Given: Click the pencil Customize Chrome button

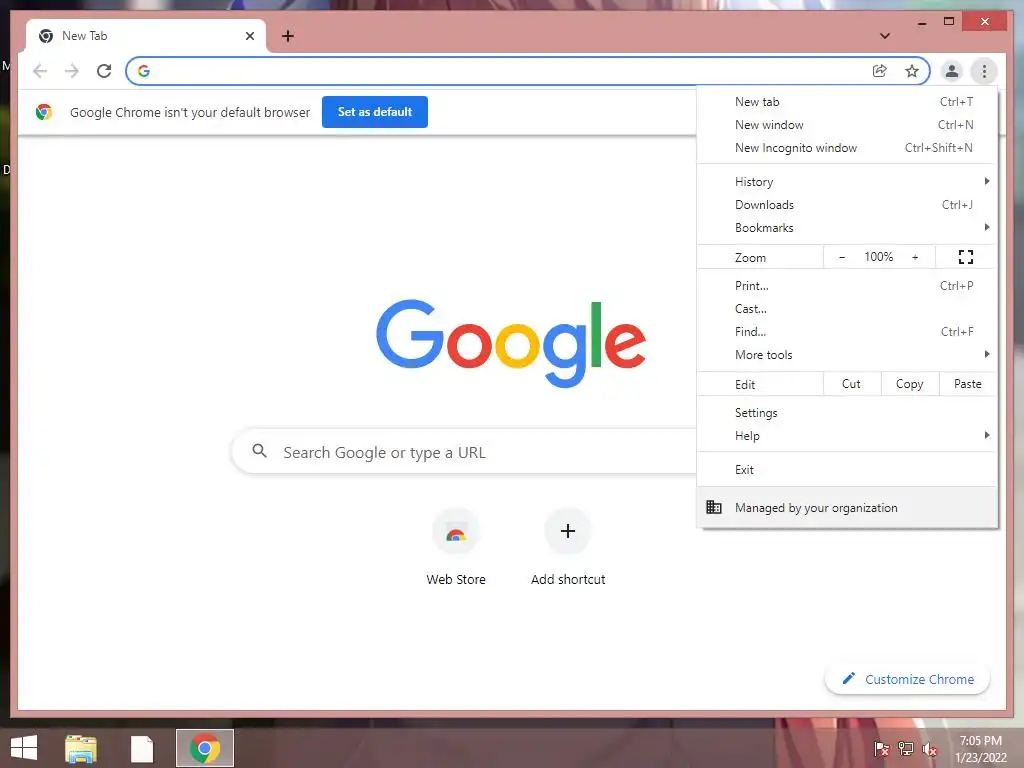Looking at the screenshot, I should coord(907,679).
